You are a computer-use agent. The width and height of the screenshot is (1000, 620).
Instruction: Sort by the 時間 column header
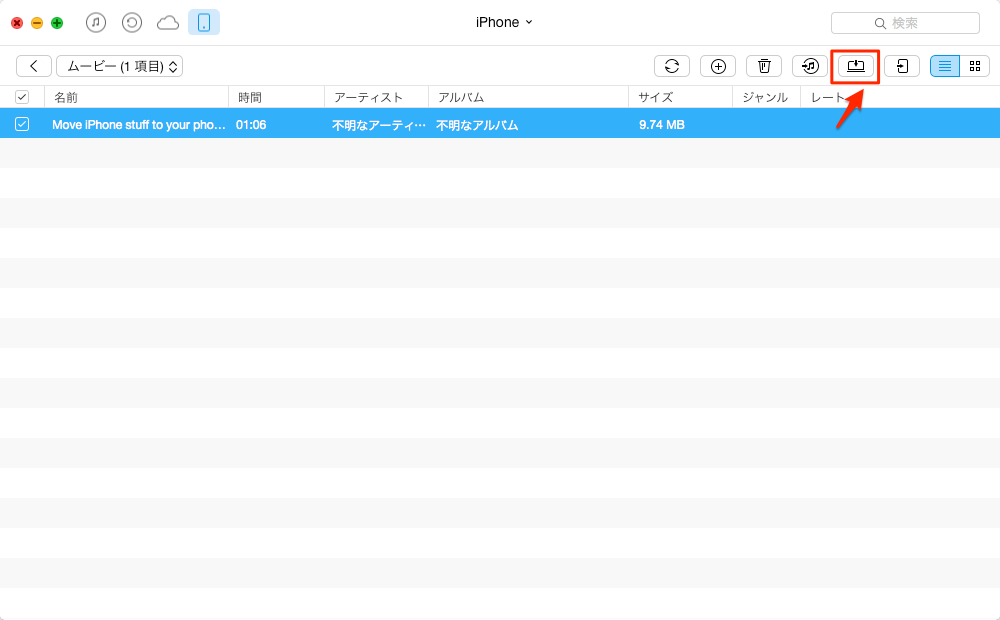[x=277, y=97]
